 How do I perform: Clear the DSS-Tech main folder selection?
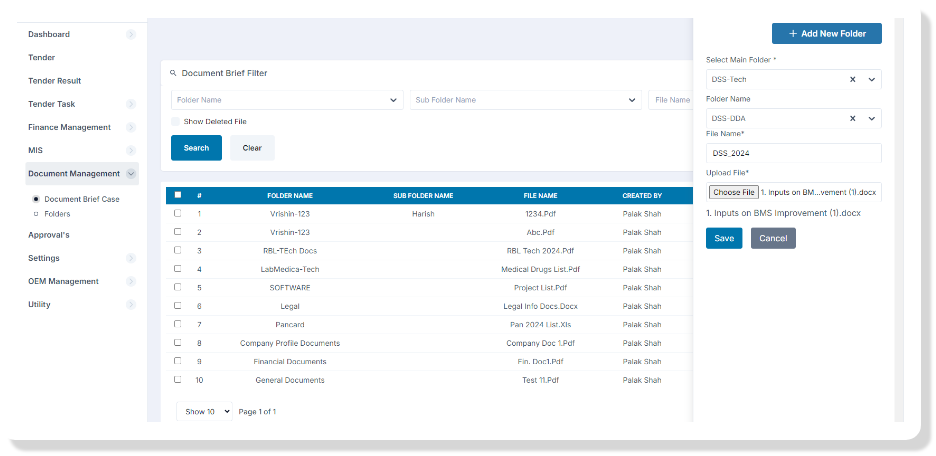853,79
